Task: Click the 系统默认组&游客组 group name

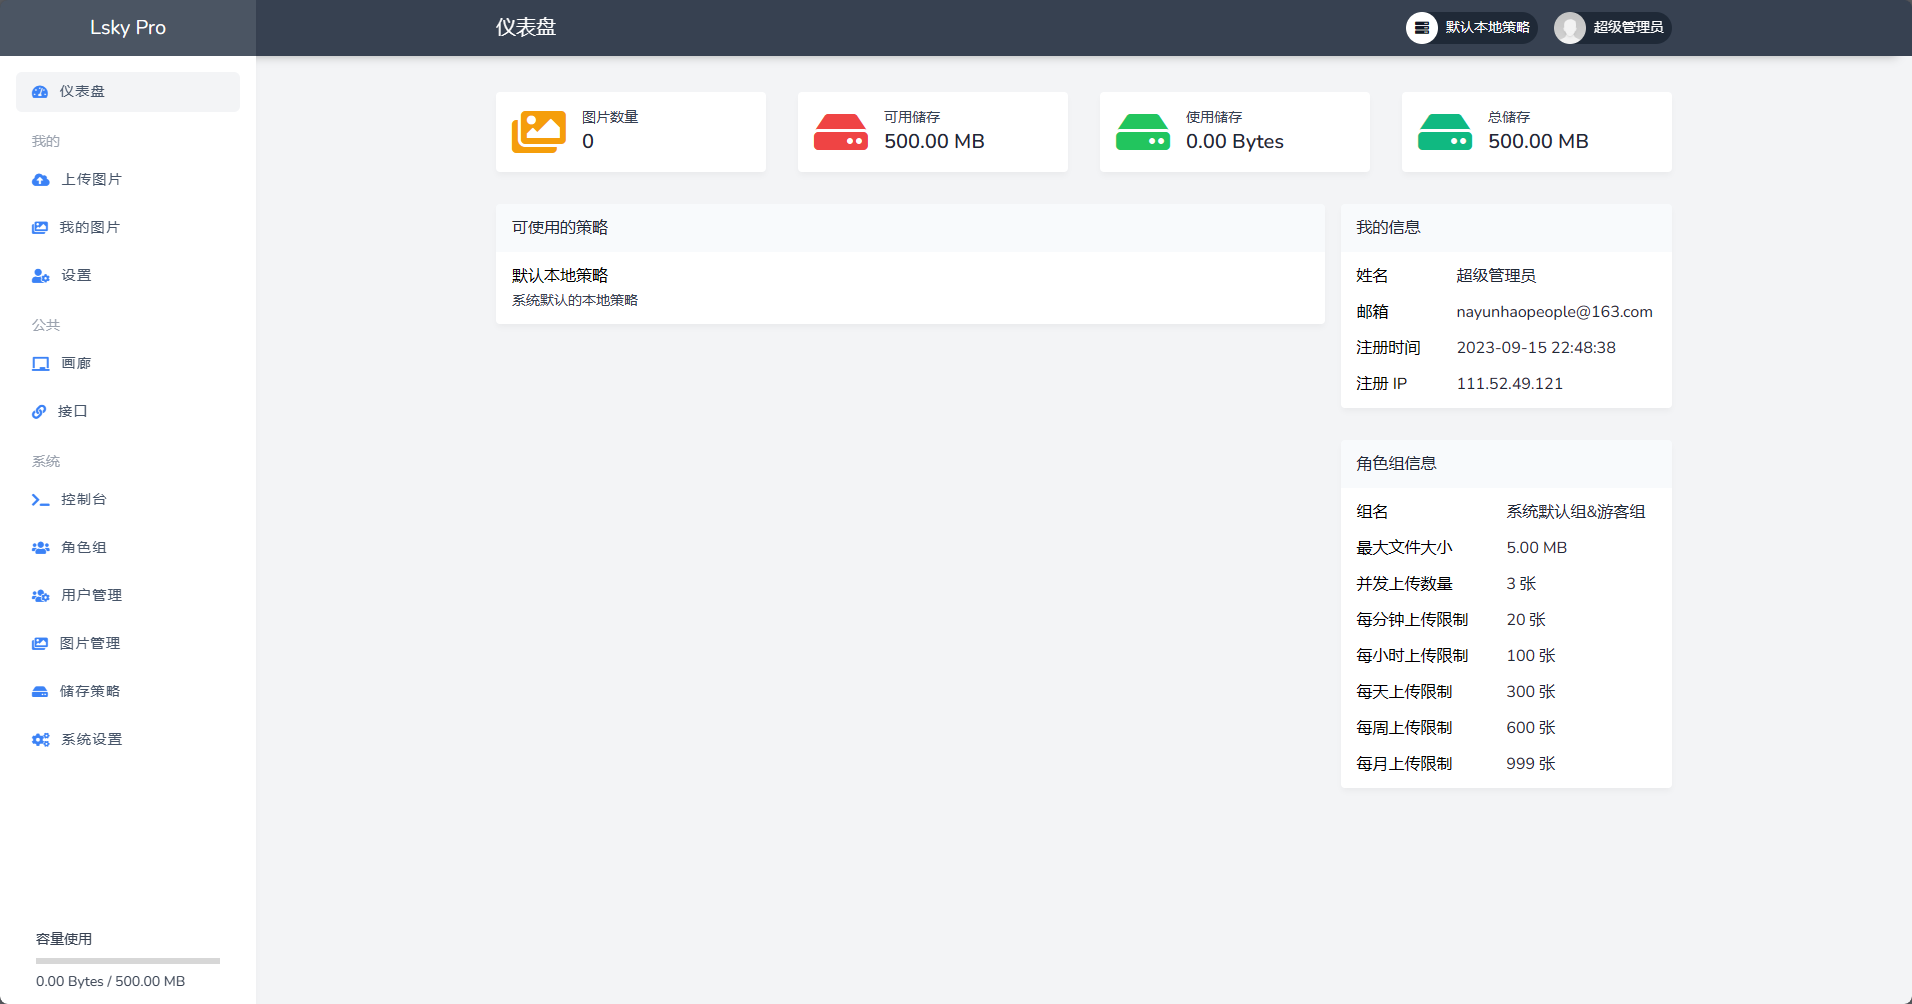Action: (x=1576, y=512)
